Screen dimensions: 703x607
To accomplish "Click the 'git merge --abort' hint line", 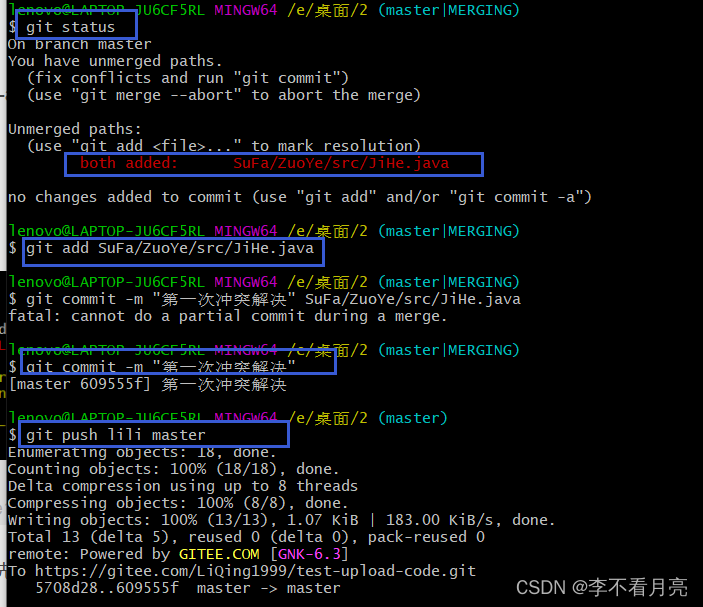I will pyautogui.click(x=223, y=95).
